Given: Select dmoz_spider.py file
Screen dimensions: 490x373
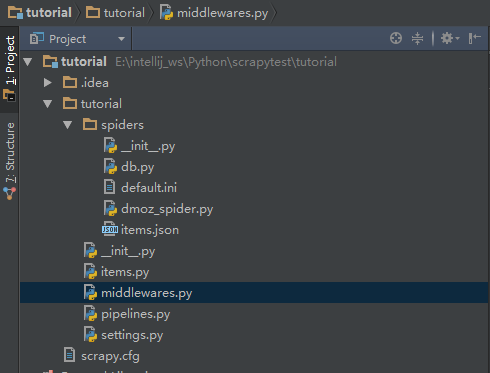Looking at the screenshot, I should [x=167, y=209].
